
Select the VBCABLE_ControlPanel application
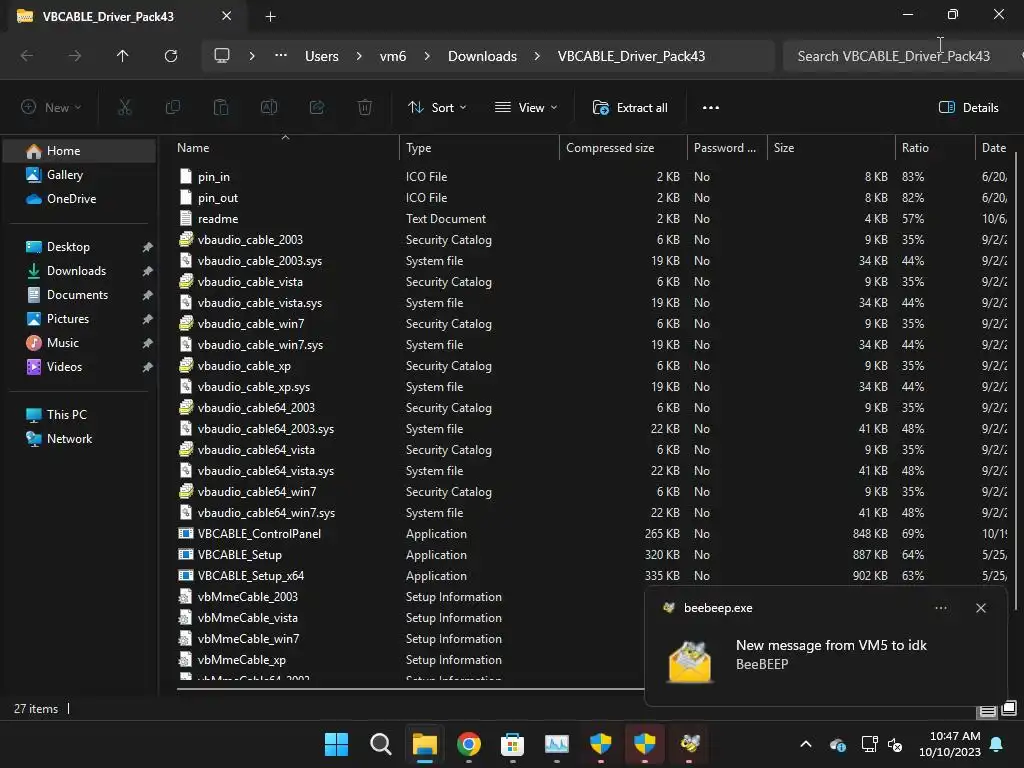[259, 534]
